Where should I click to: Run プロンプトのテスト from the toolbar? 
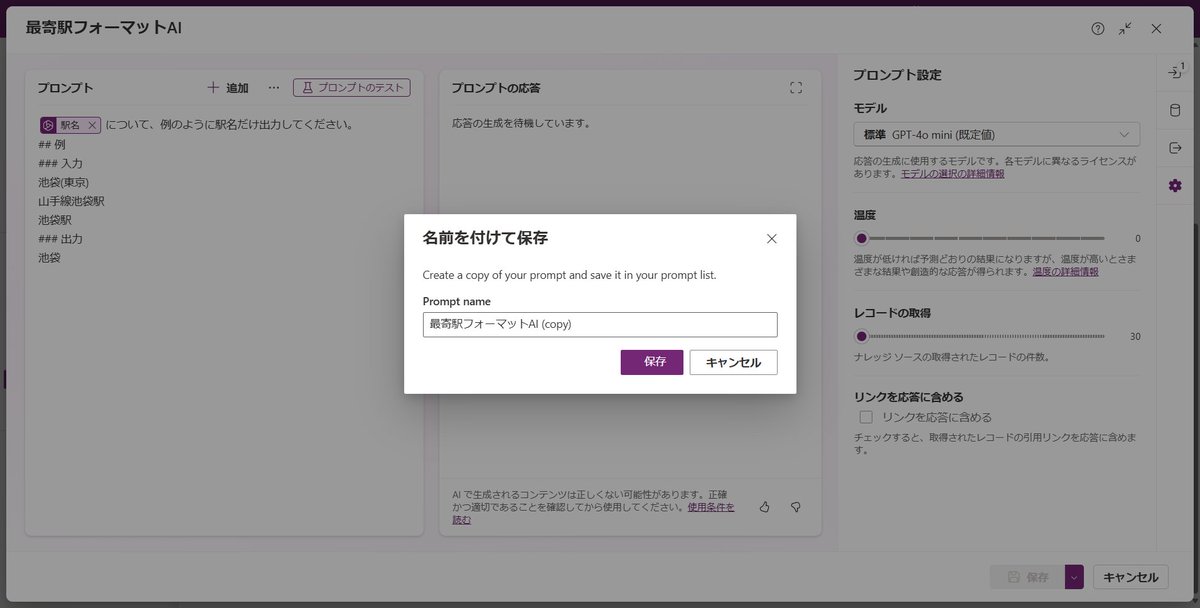[x=351, y=88]
